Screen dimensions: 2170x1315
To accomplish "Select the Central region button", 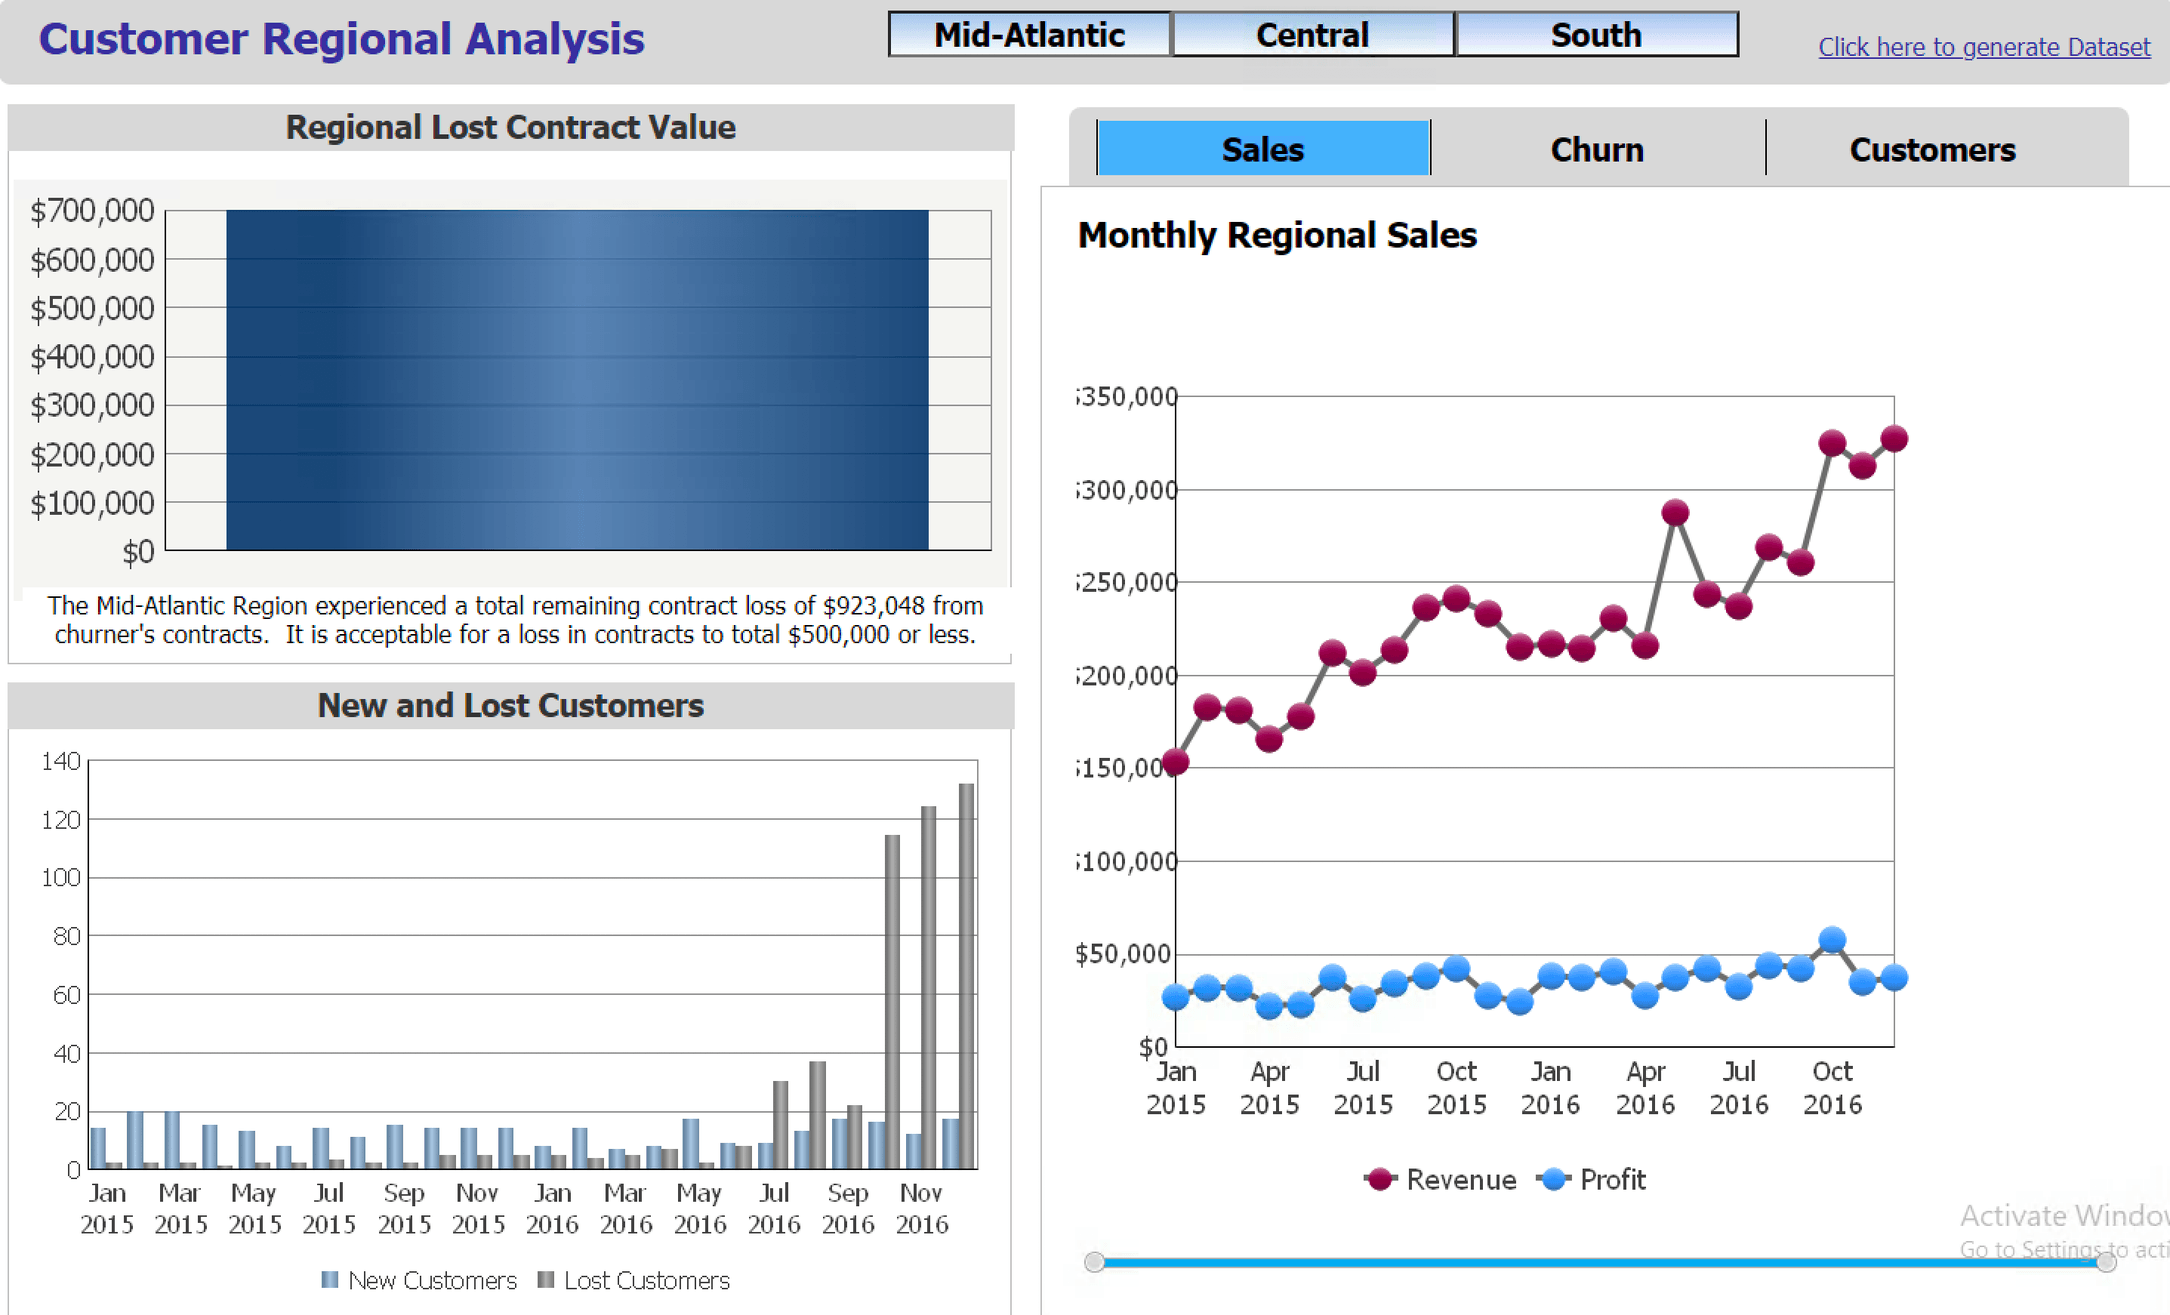I will pos(1312,35).
